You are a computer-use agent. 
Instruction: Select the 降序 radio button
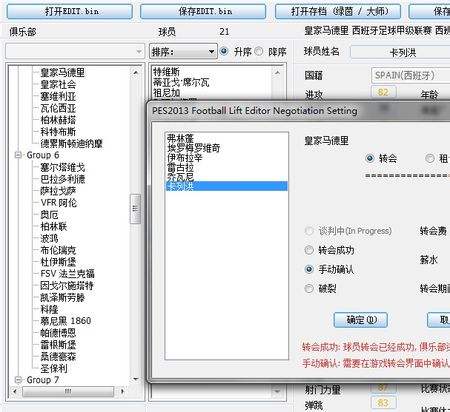[259, 51]
